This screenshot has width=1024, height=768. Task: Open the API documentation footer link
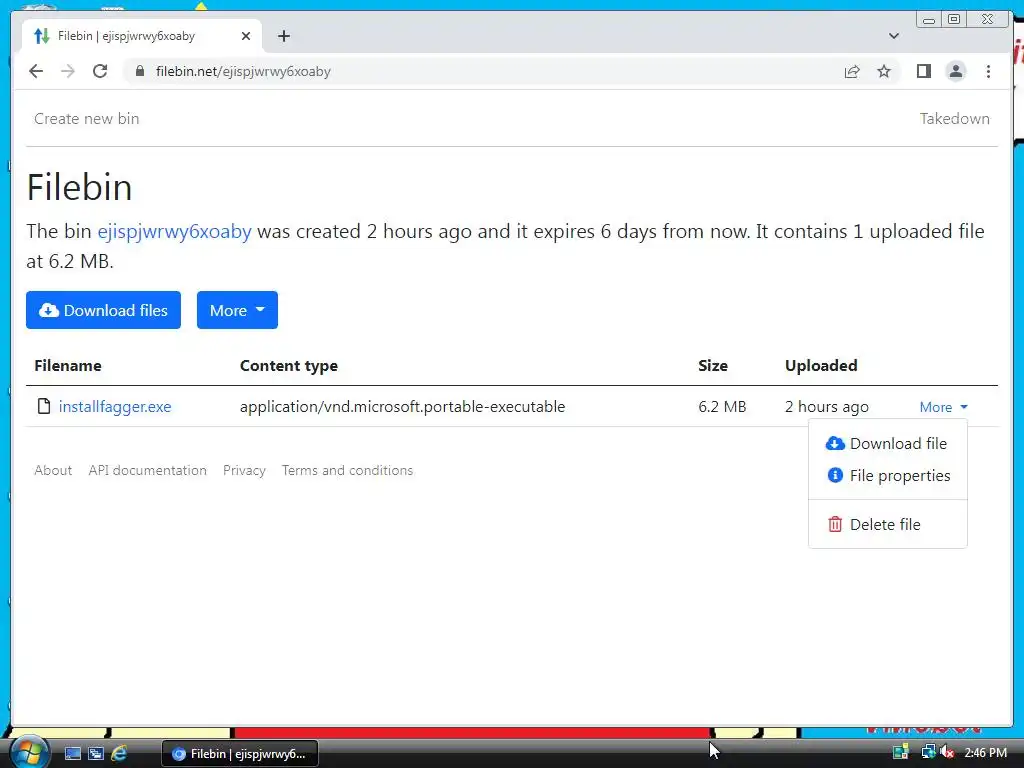(148, 470)
